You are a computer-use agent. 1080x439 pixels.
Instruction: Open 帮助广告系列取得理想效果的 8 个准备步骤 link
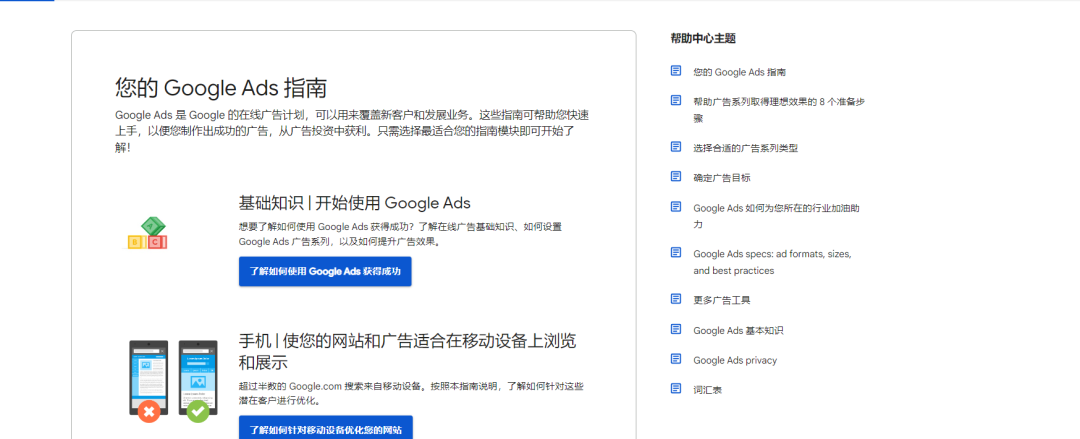(779, 110)
